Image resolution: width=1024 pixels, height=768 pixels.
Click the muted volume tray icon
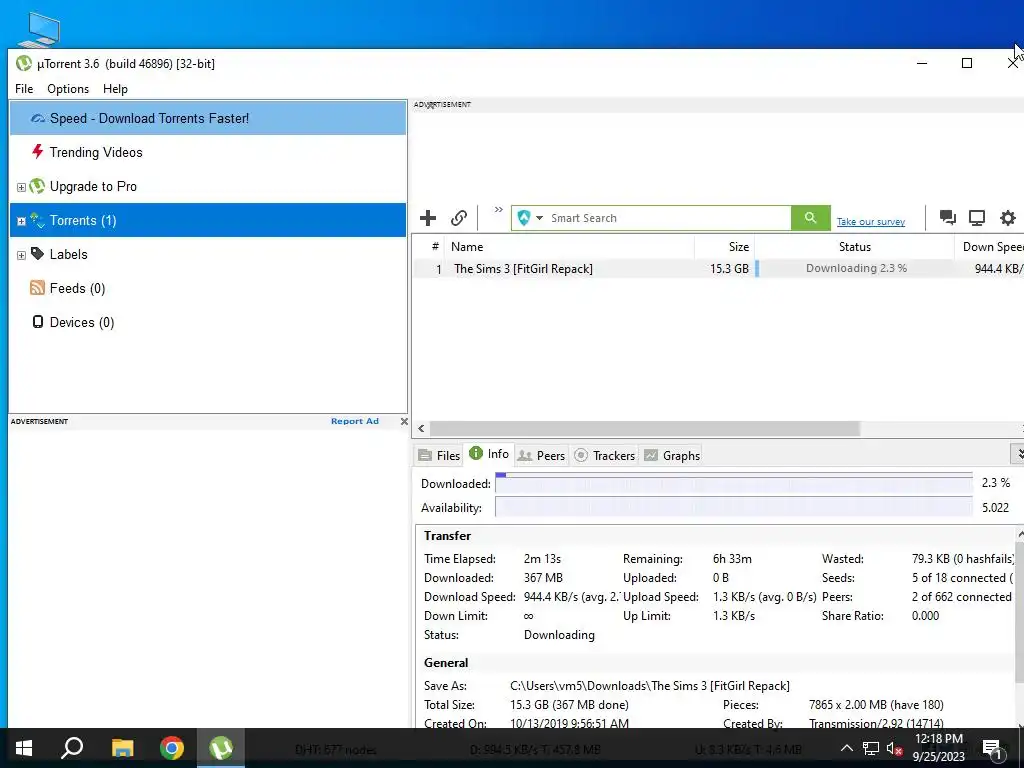pos(895,748)
